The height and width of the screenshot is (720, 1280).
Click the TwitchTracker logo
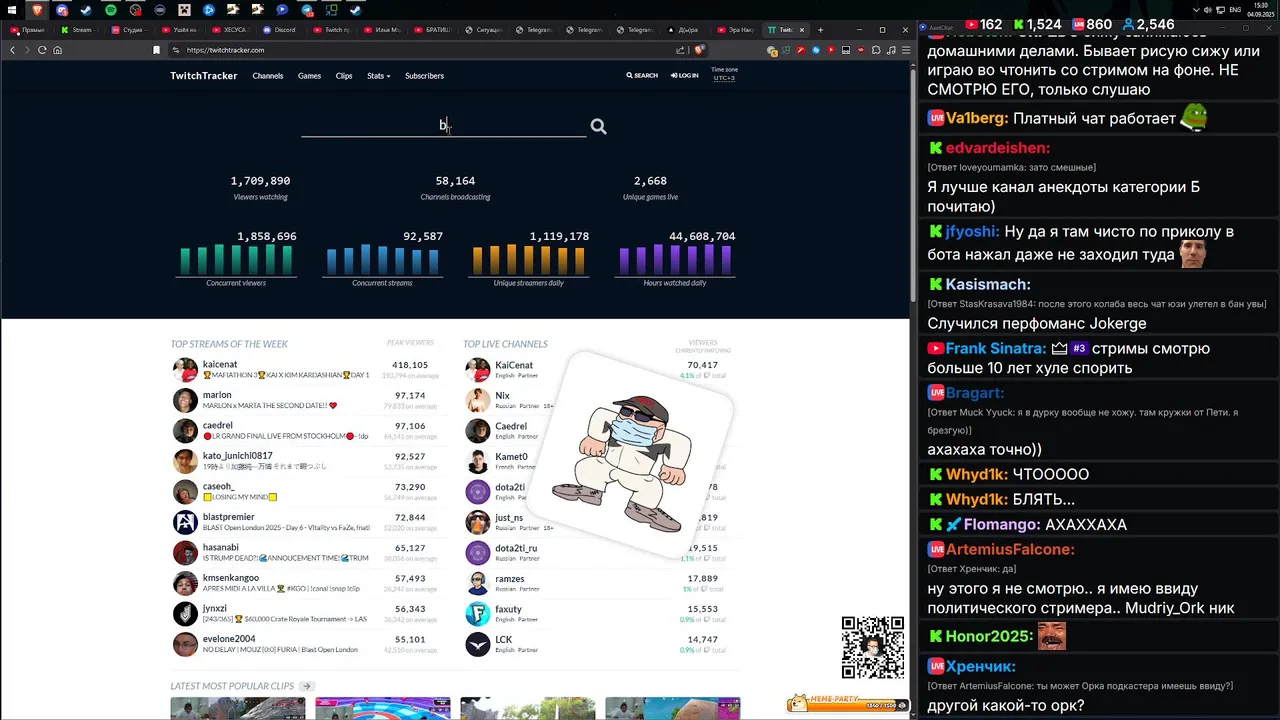204,76
